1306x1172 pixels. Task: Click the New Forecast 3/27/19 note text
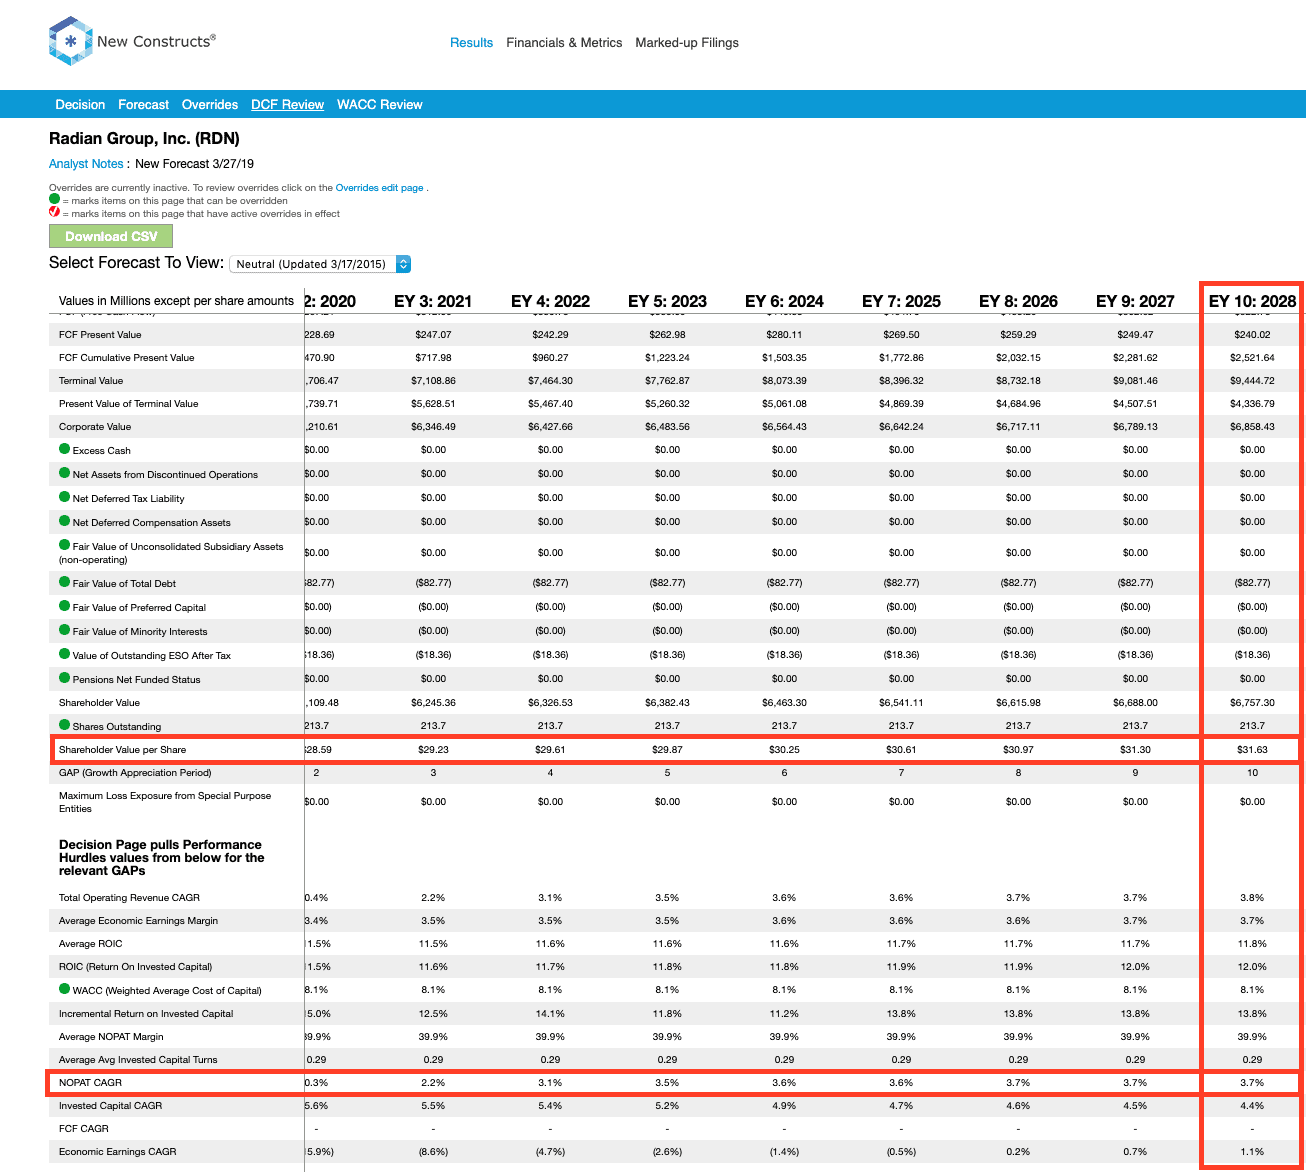pos(194,164)
